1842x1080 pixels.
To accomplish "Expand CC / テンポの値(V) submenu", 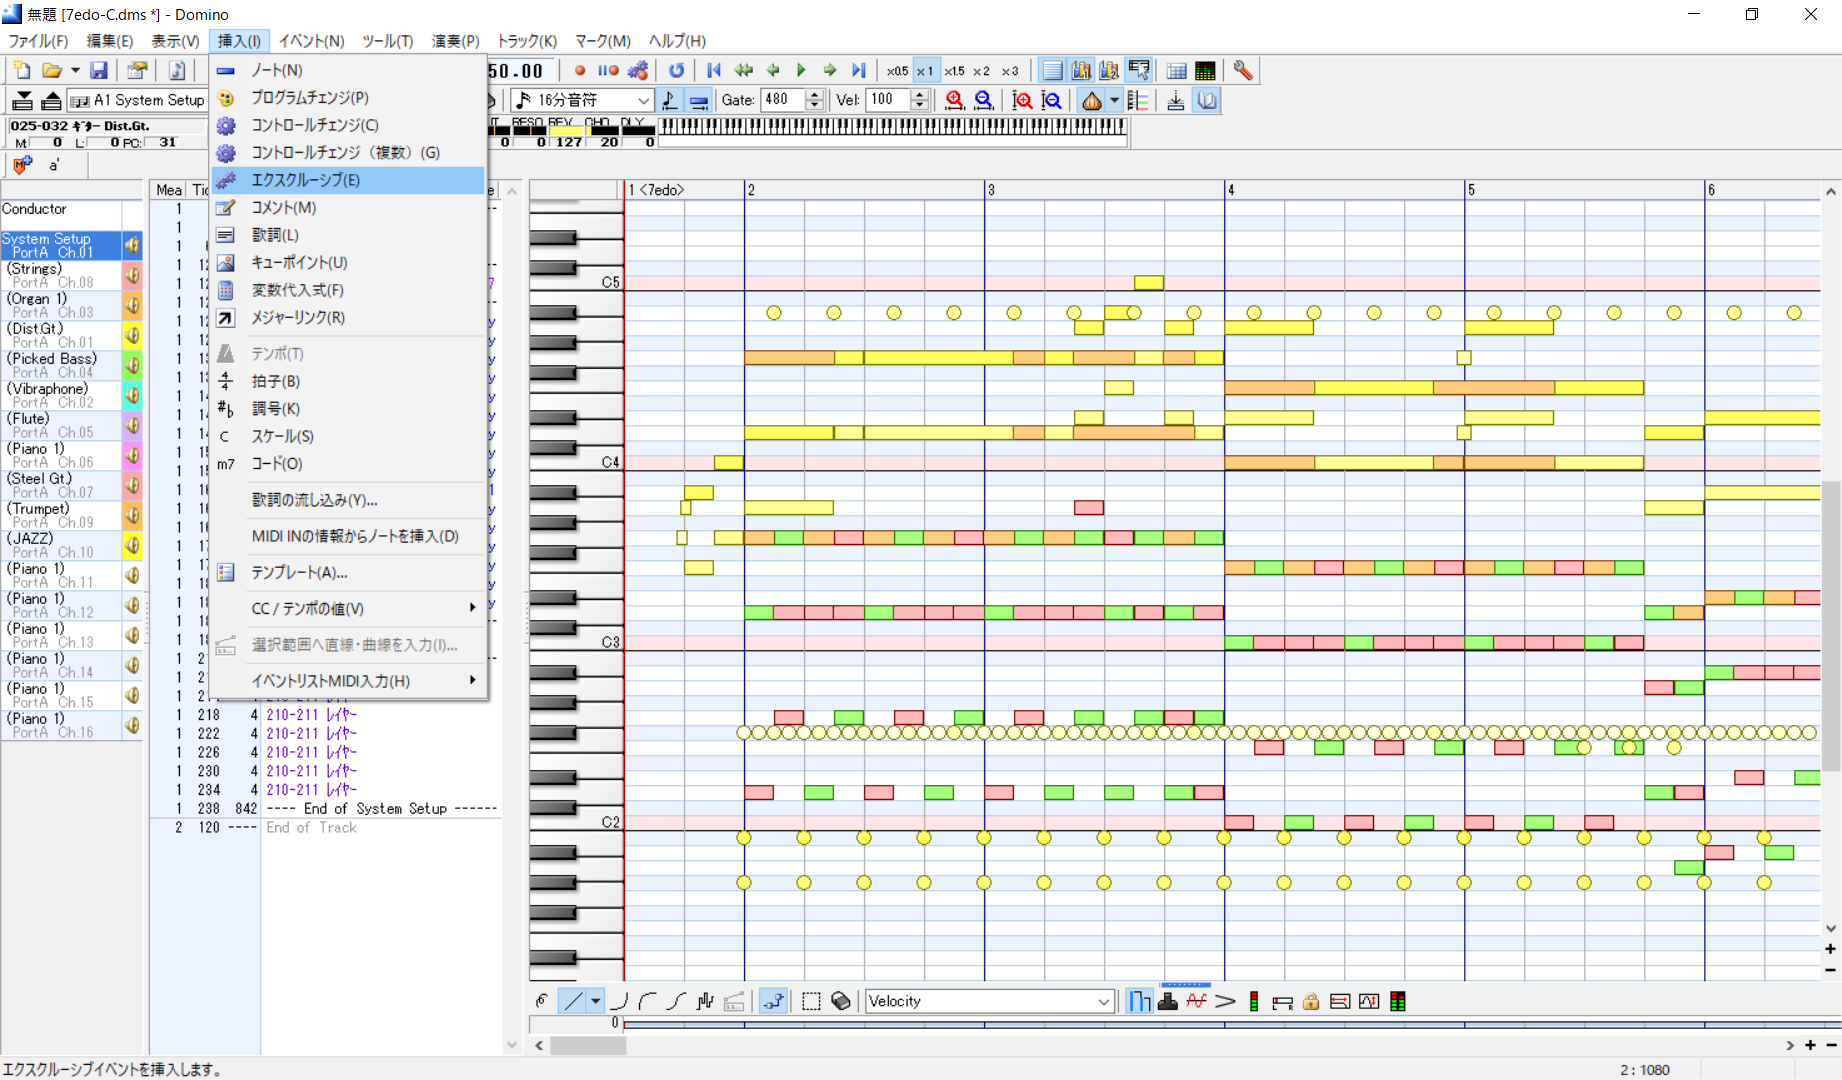I will pos(347,608).
